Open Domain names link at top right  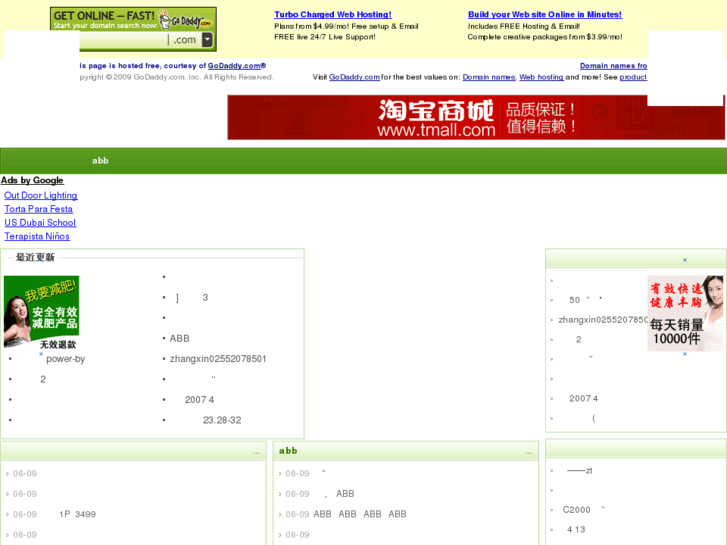(613, 66)
